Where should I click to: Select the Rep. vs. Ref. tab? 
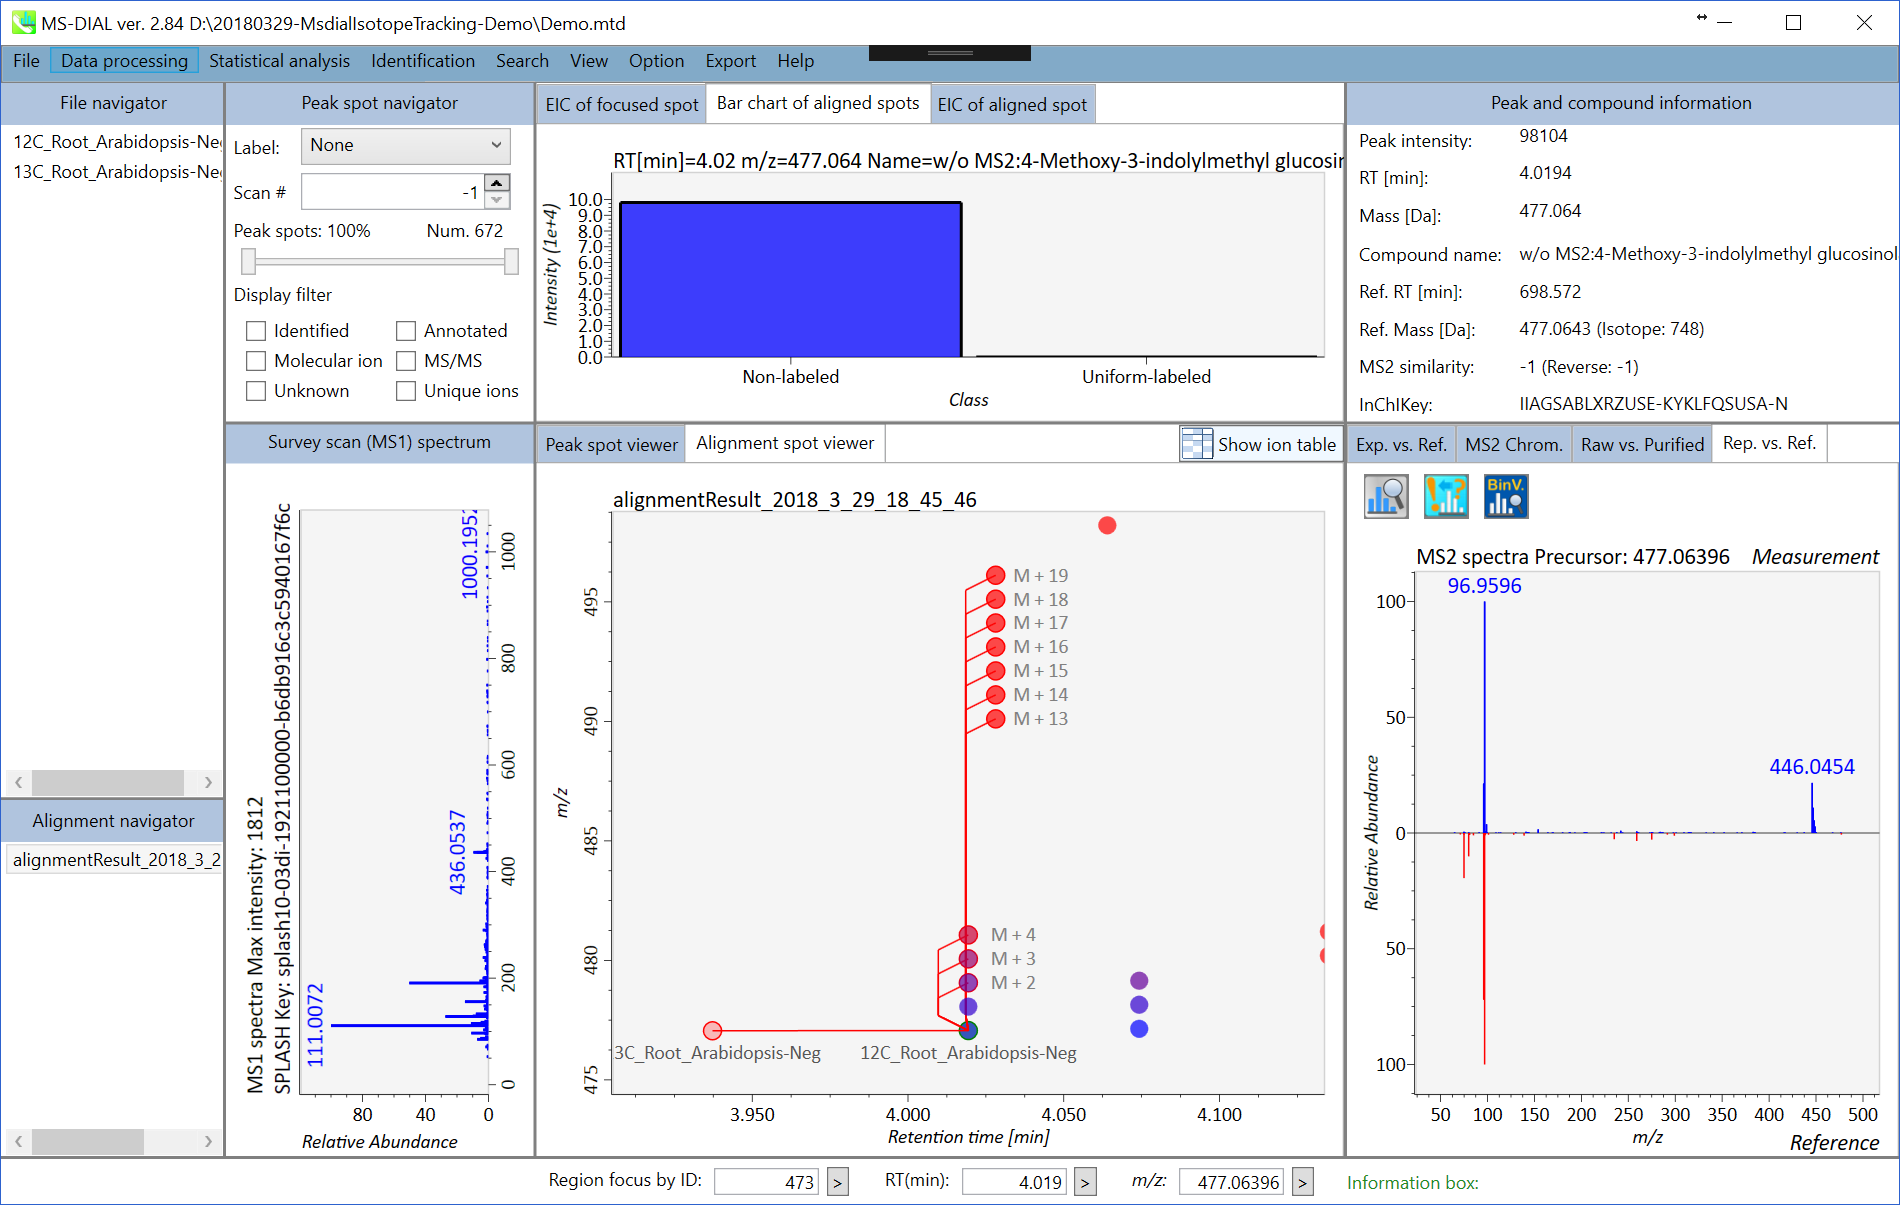(1769, 443)
